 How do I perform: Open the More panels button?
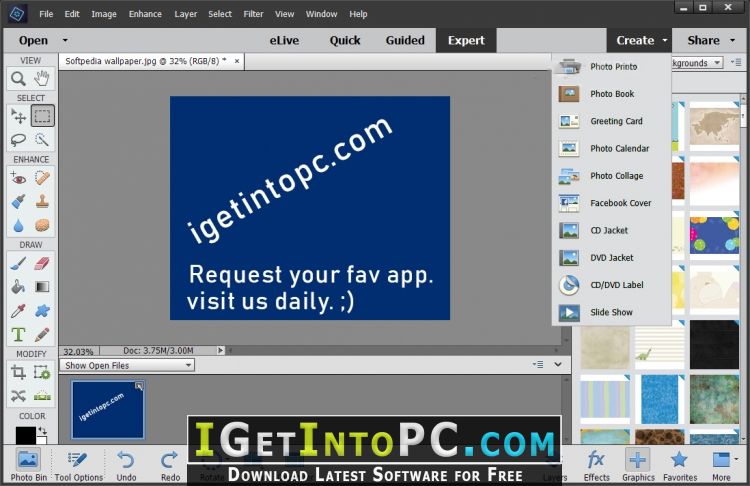722,465
